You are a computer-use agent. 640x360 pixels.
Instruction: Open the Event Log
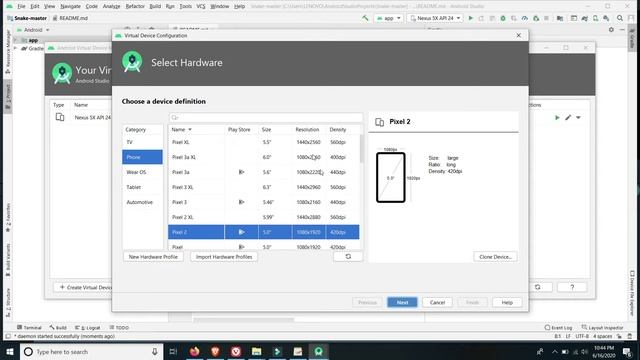[x=558, y=327]
